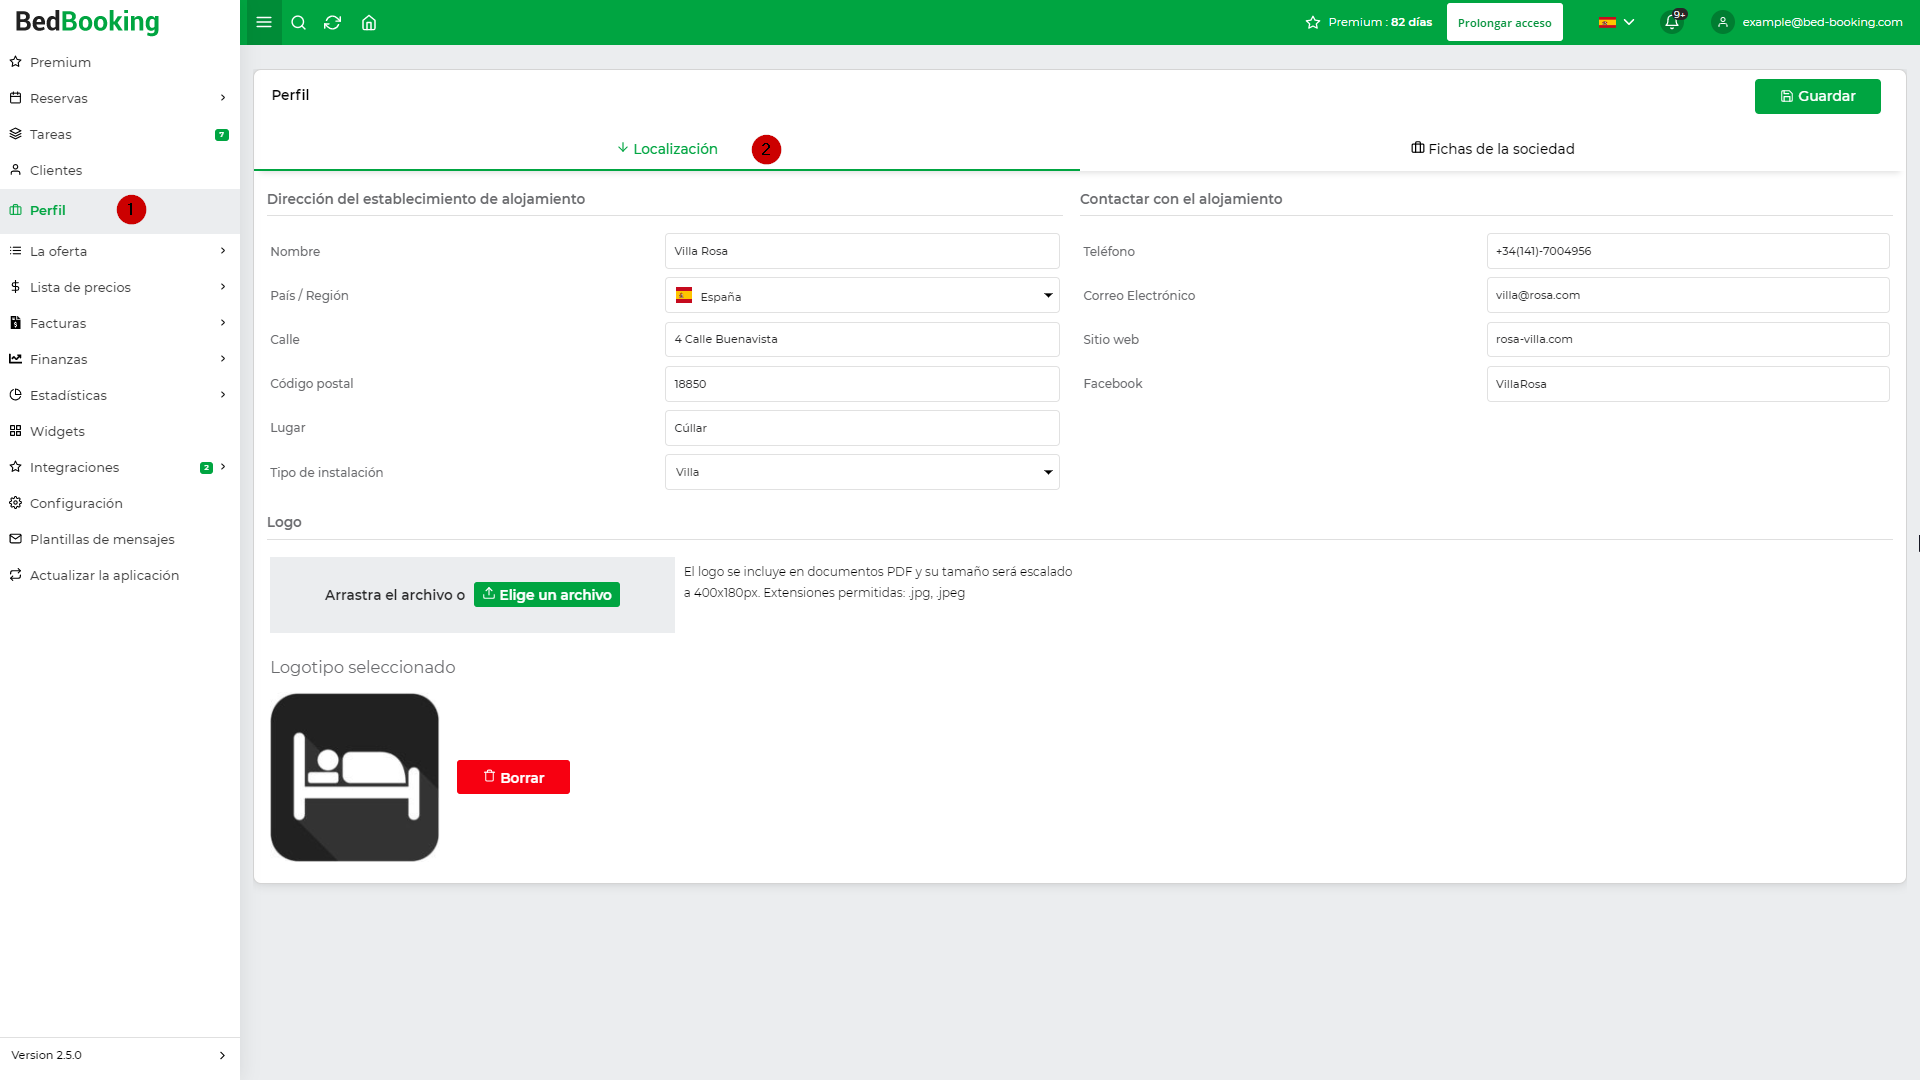Click Prolongar acceso button
This screenshot has height=1080, width=1920.
(x=1504, y=22)
